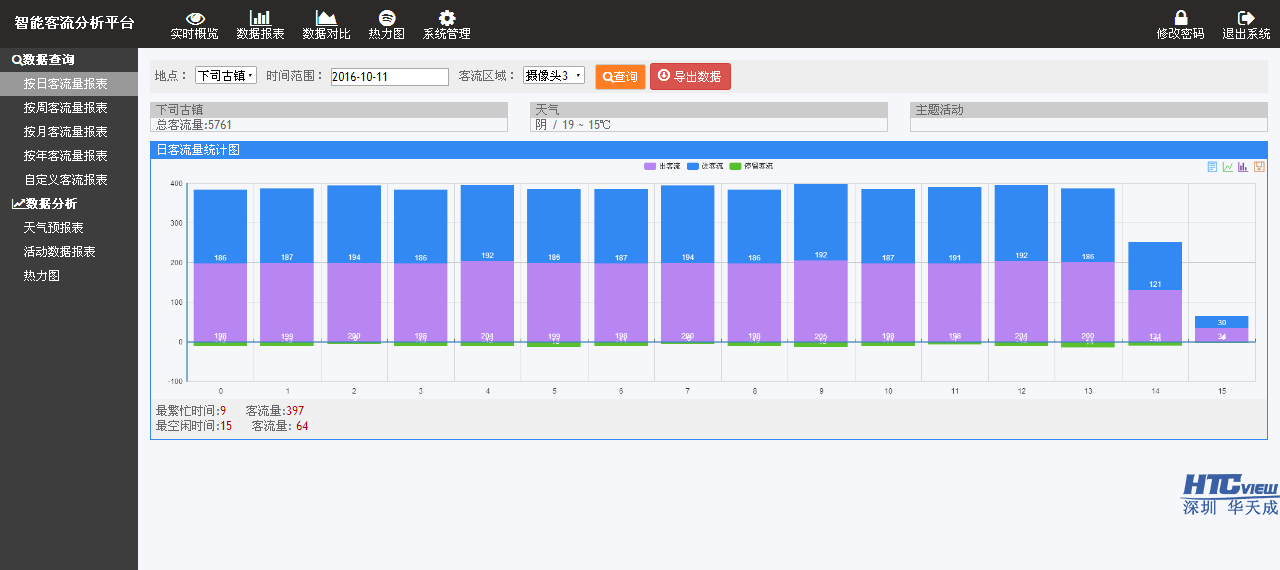Open the 地点 location dropdown
This screenshot has width=1280, height=570.
click(225, 76)
